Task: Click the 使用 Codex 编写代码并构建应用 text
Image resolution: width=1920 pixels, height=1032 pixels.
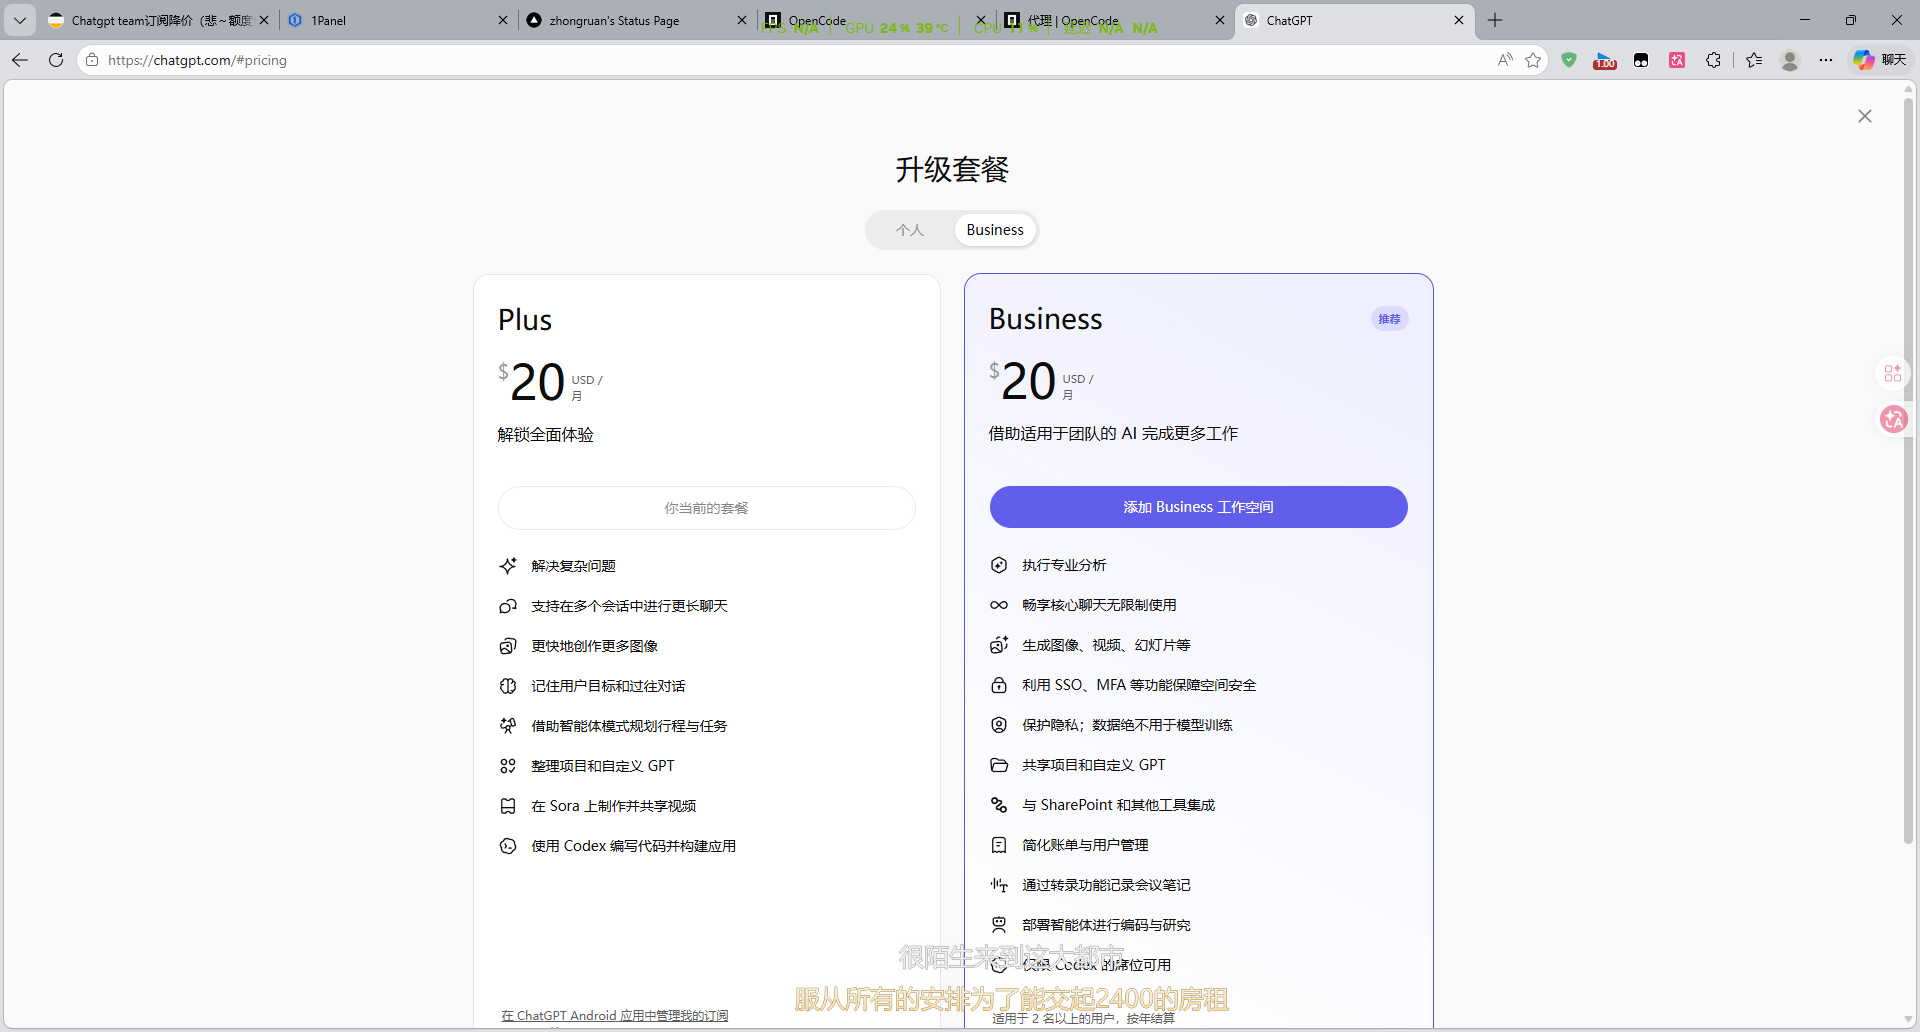Action: [633, 846]
